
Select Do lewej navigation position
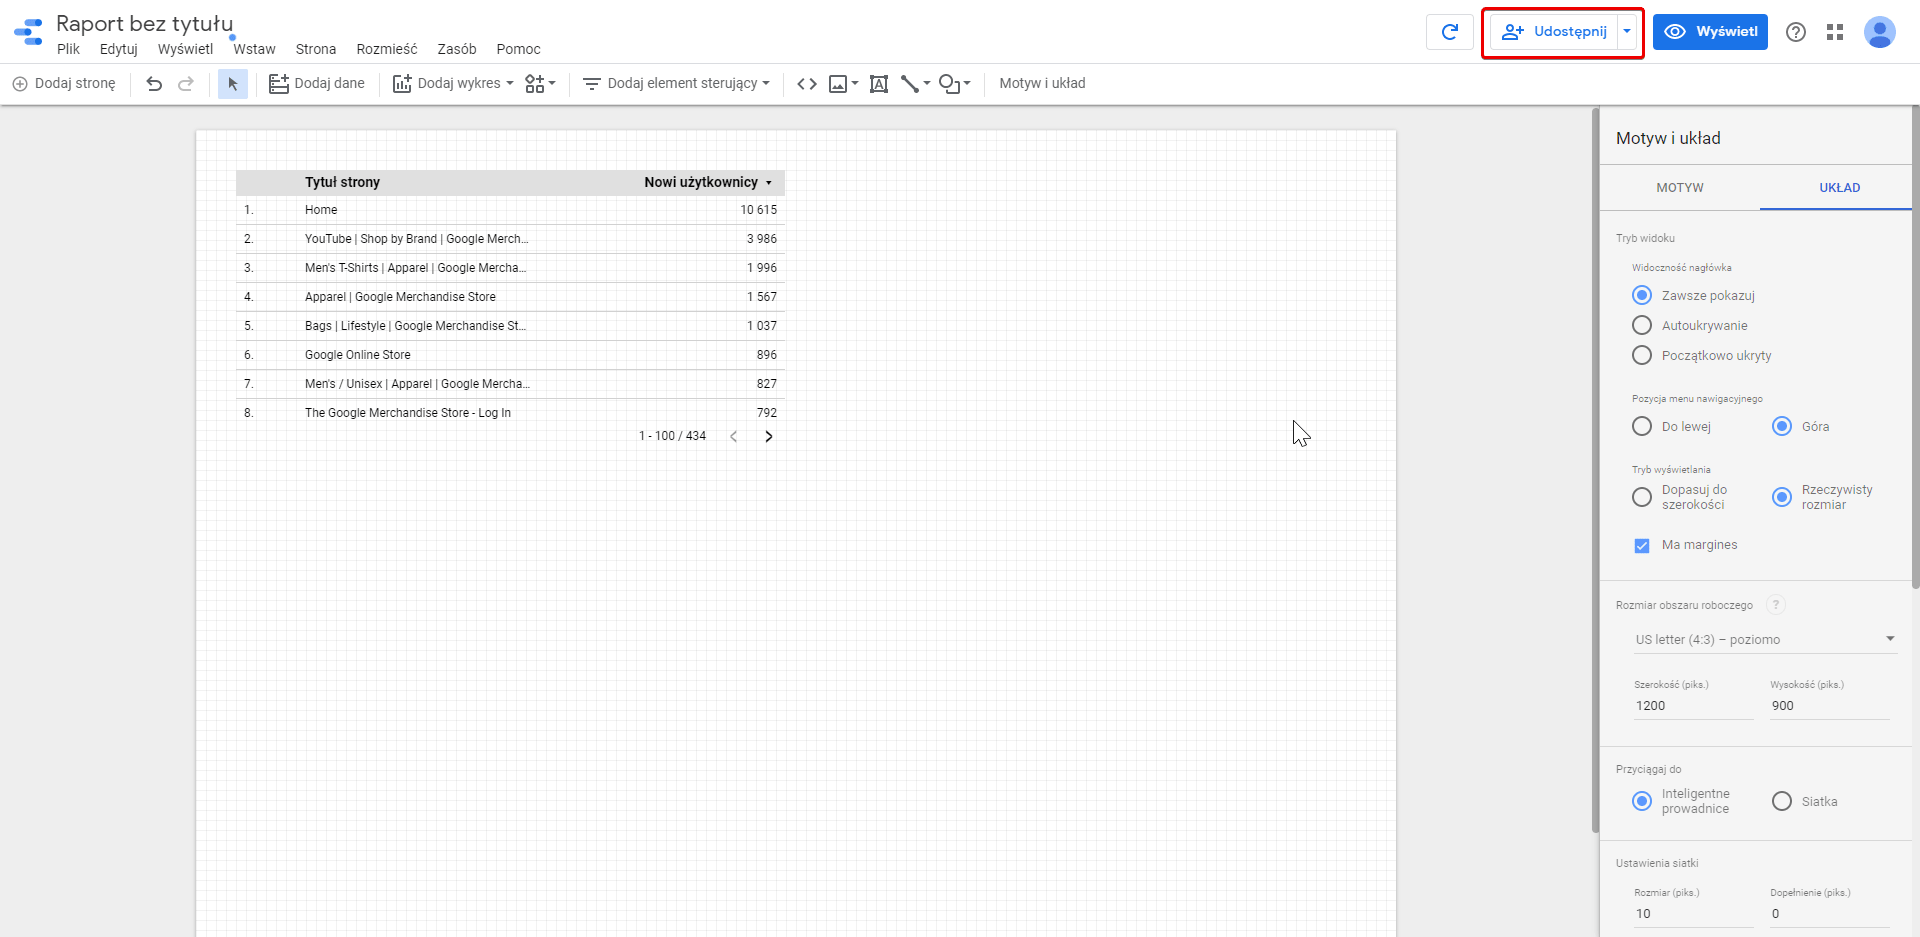tap(1642, 427)
